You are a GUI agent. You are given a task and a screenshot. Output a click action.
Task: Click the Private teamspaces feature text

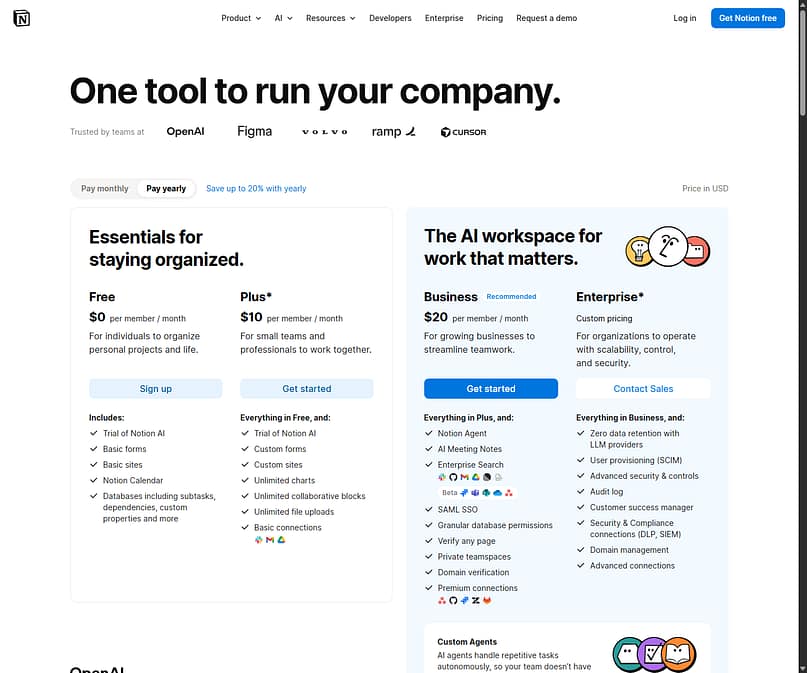pos(474,556)
